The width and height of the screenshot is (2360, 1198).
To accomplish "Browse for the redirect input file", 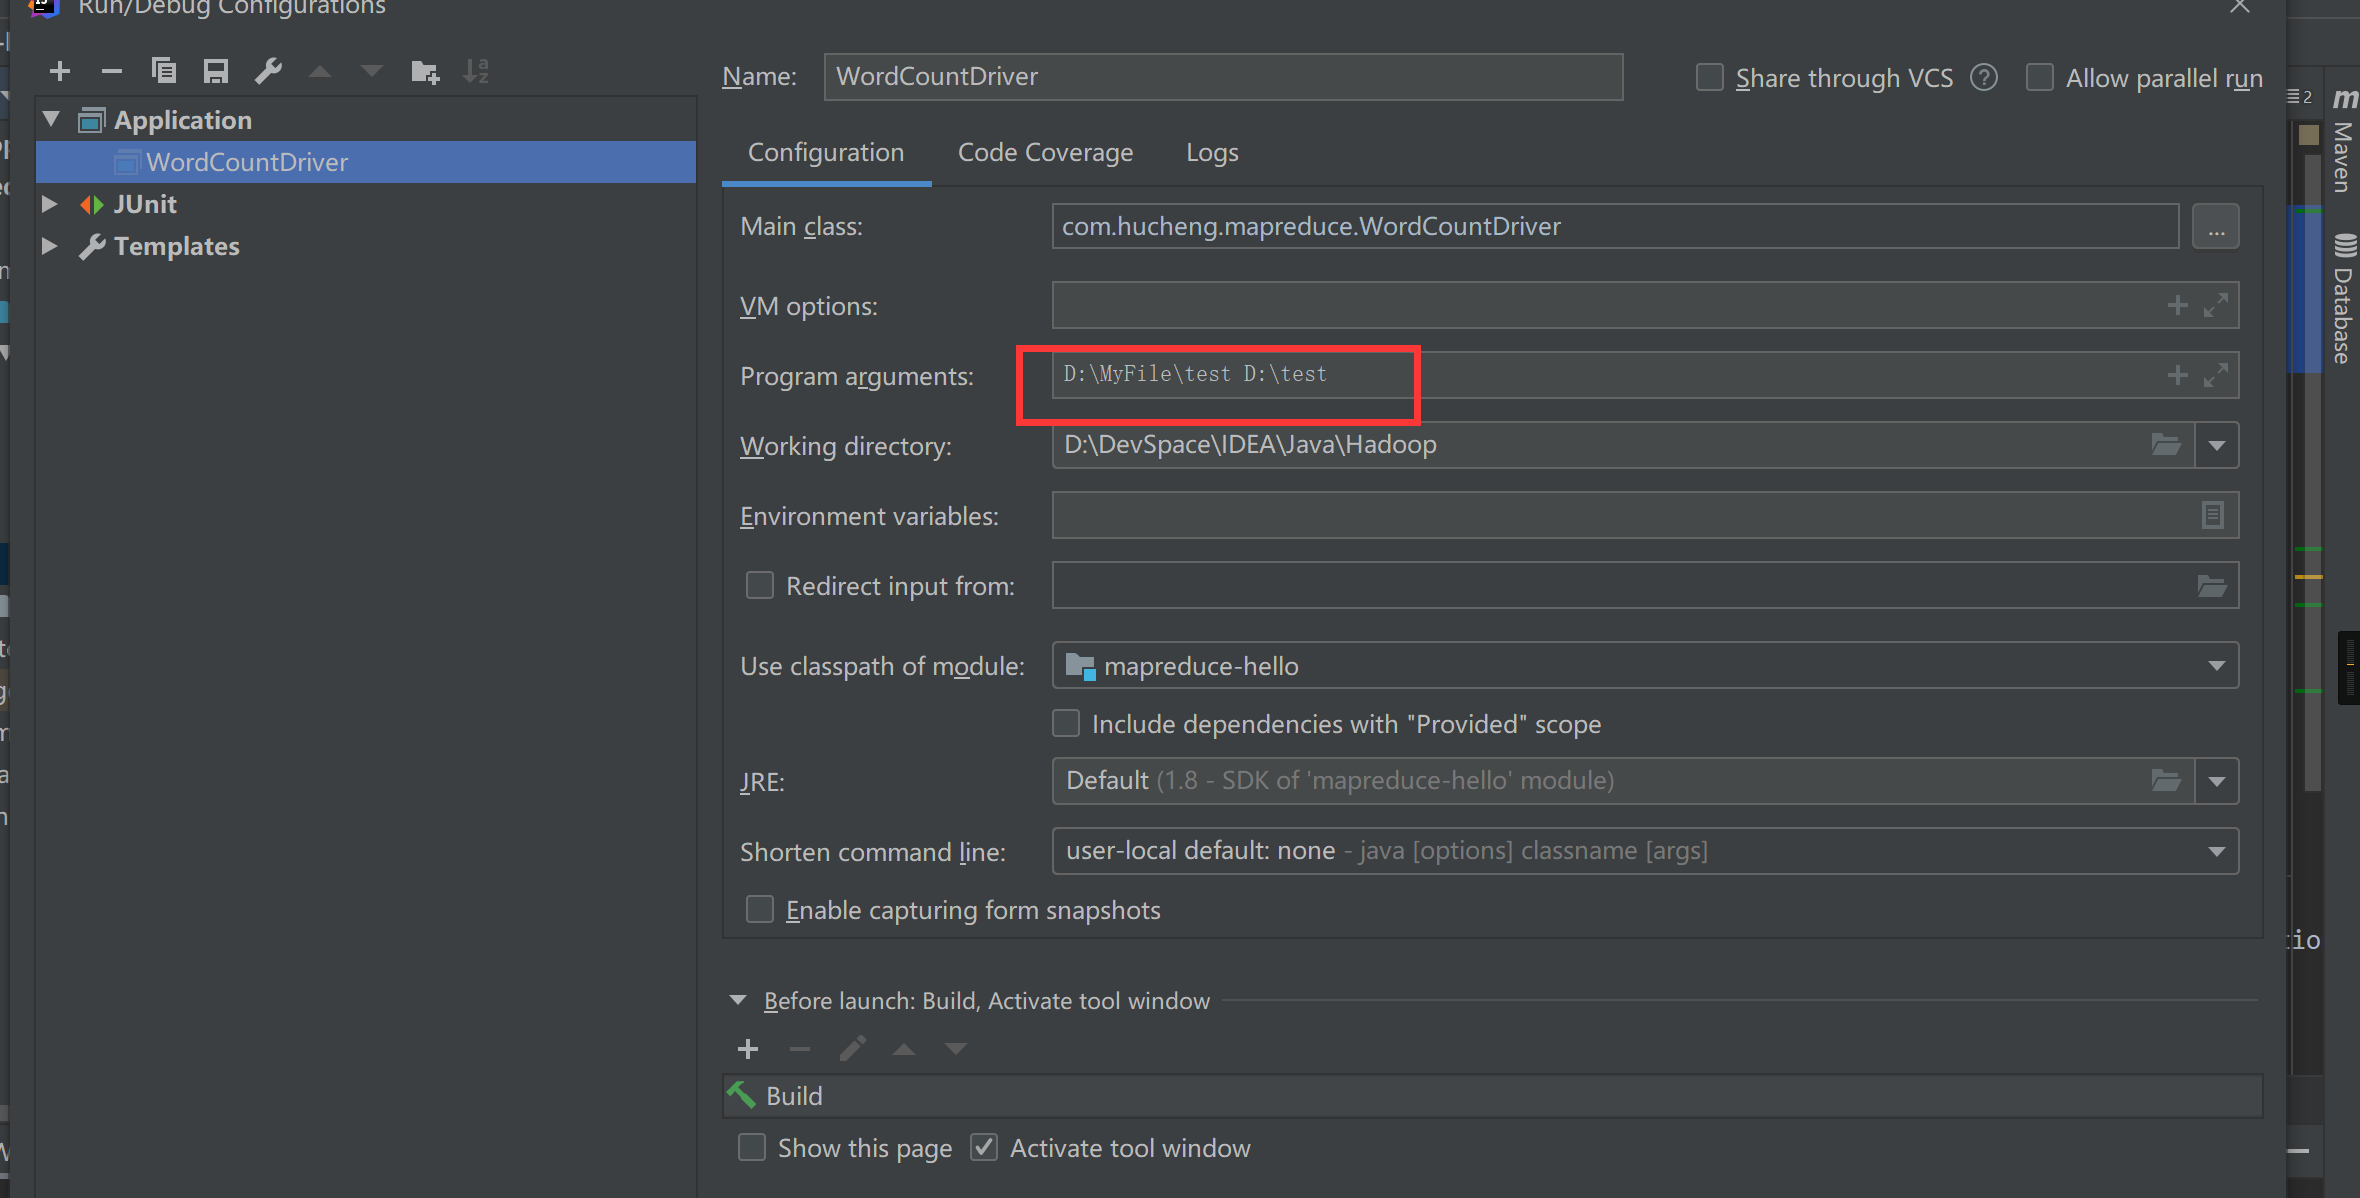I will 2212,586.
